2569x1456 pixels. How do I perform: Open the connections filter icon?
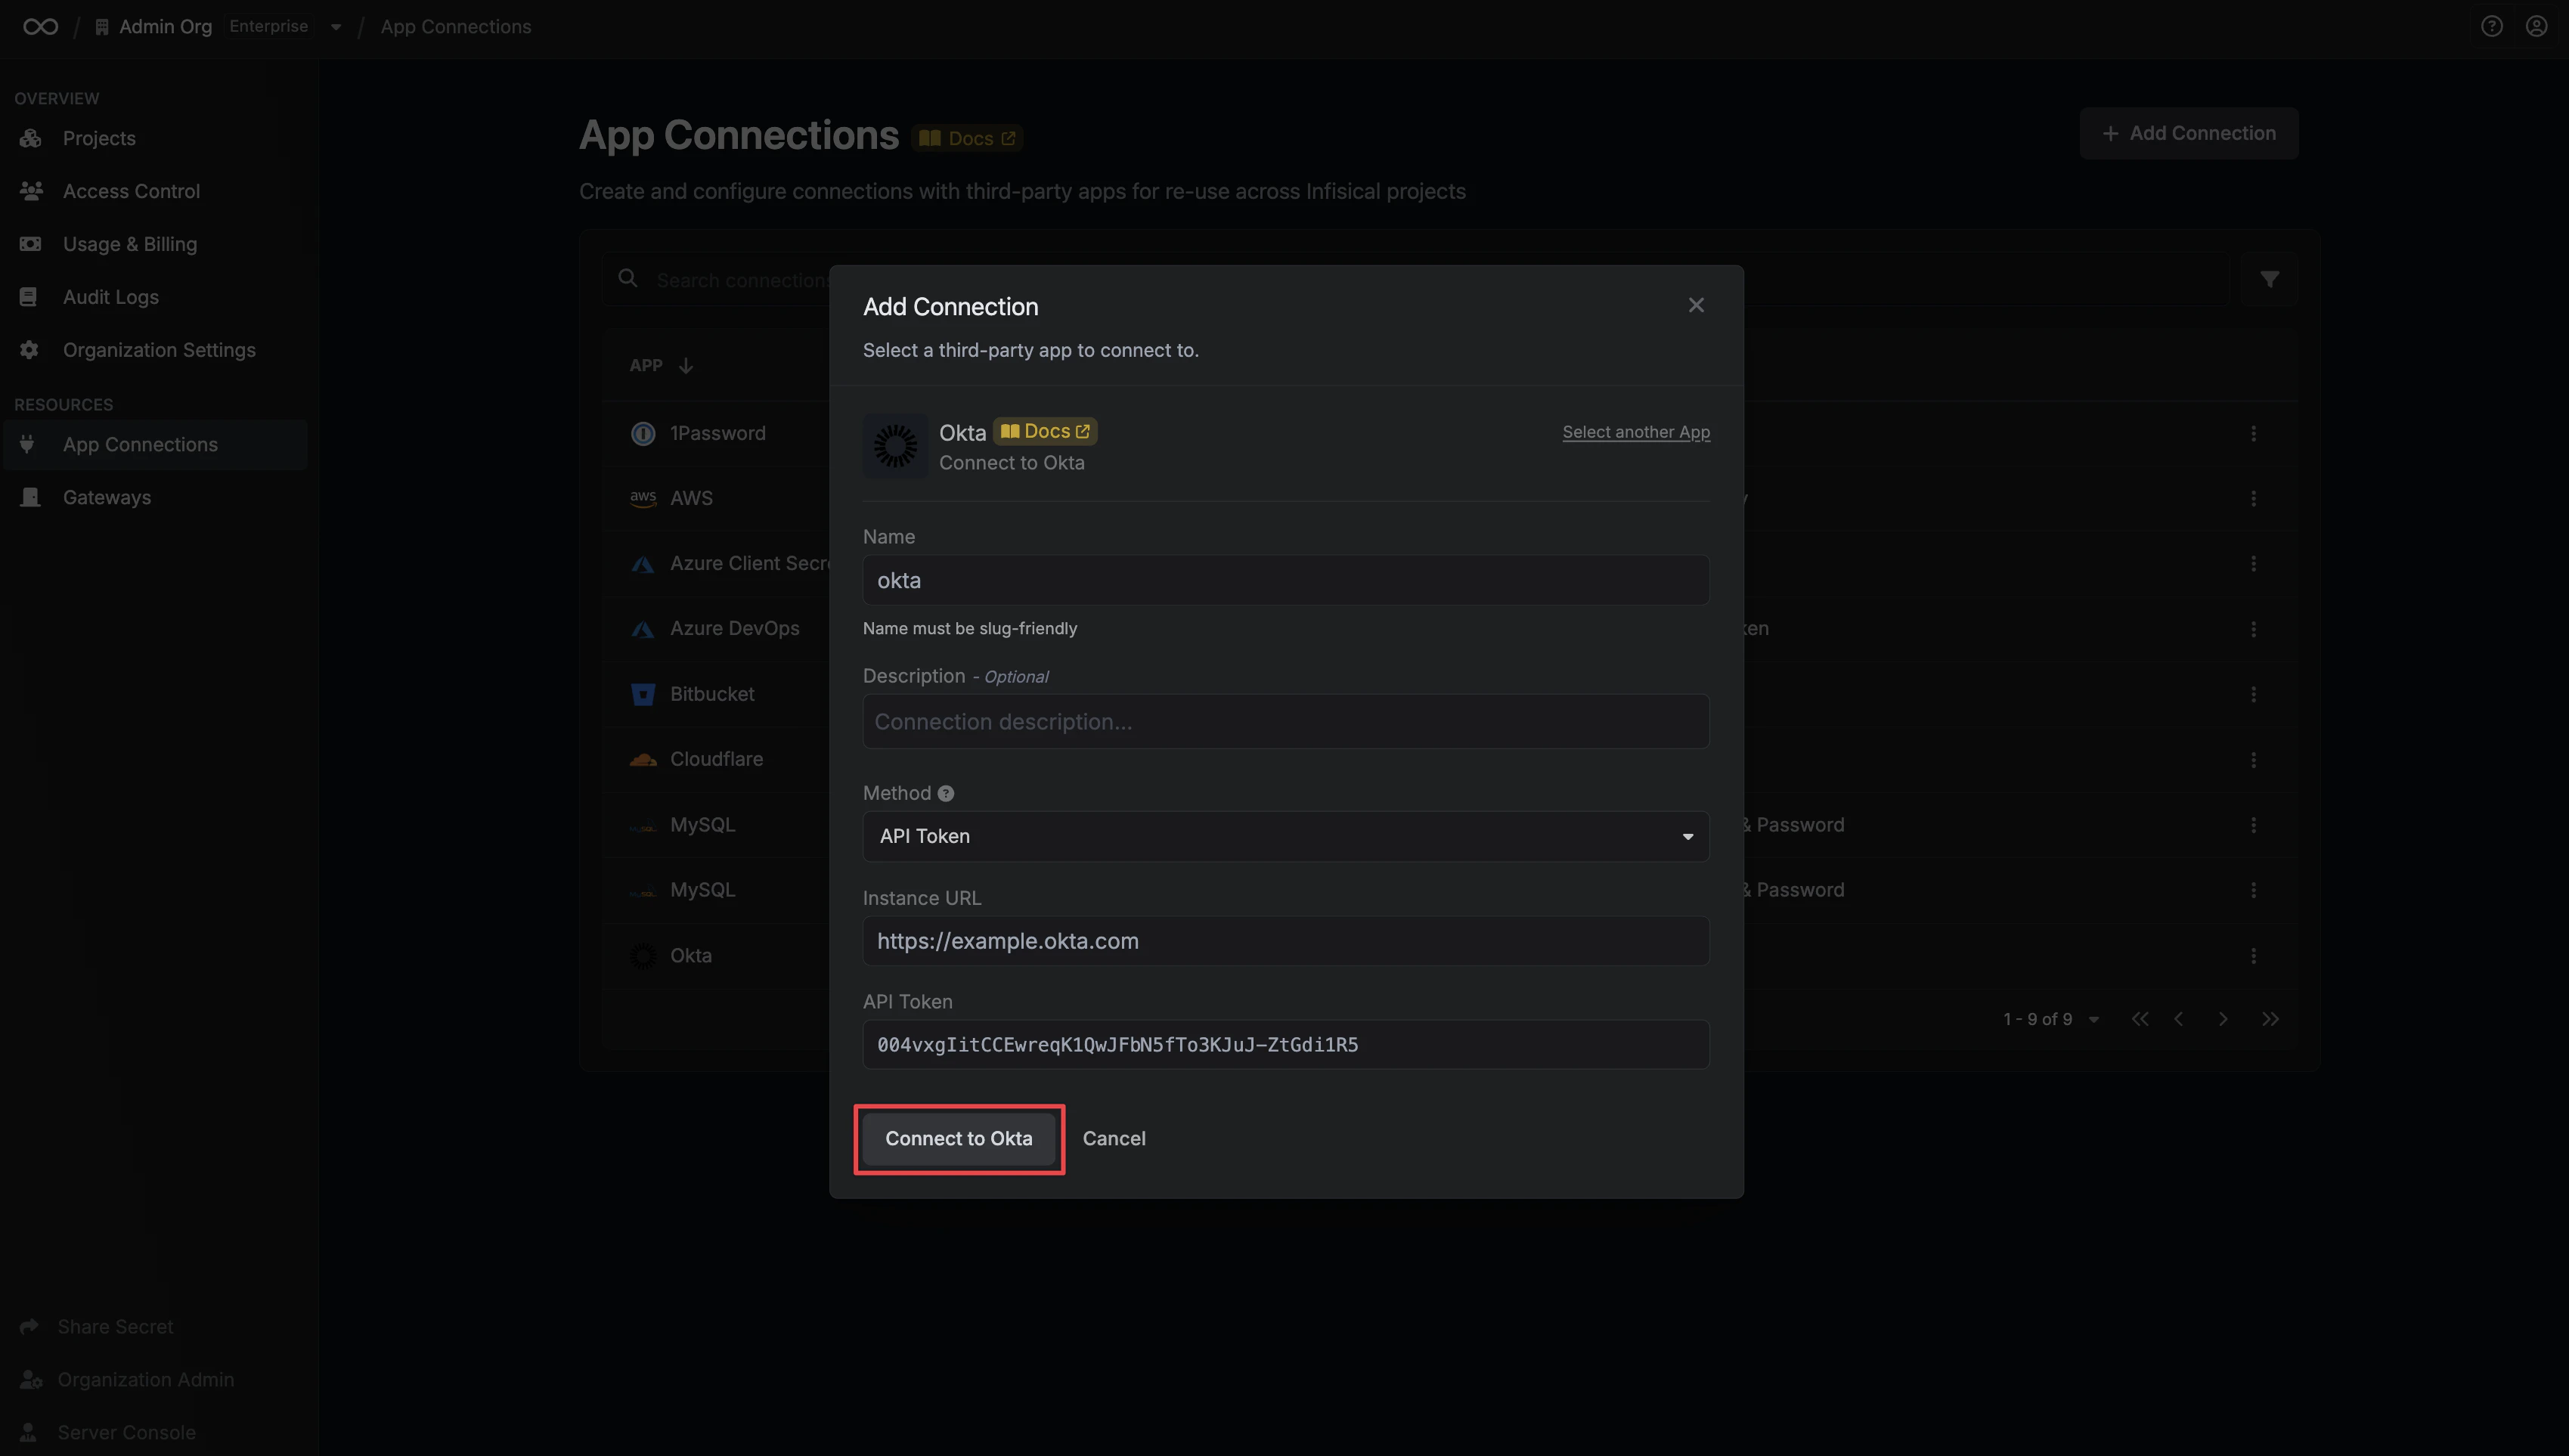[2269, 279]
